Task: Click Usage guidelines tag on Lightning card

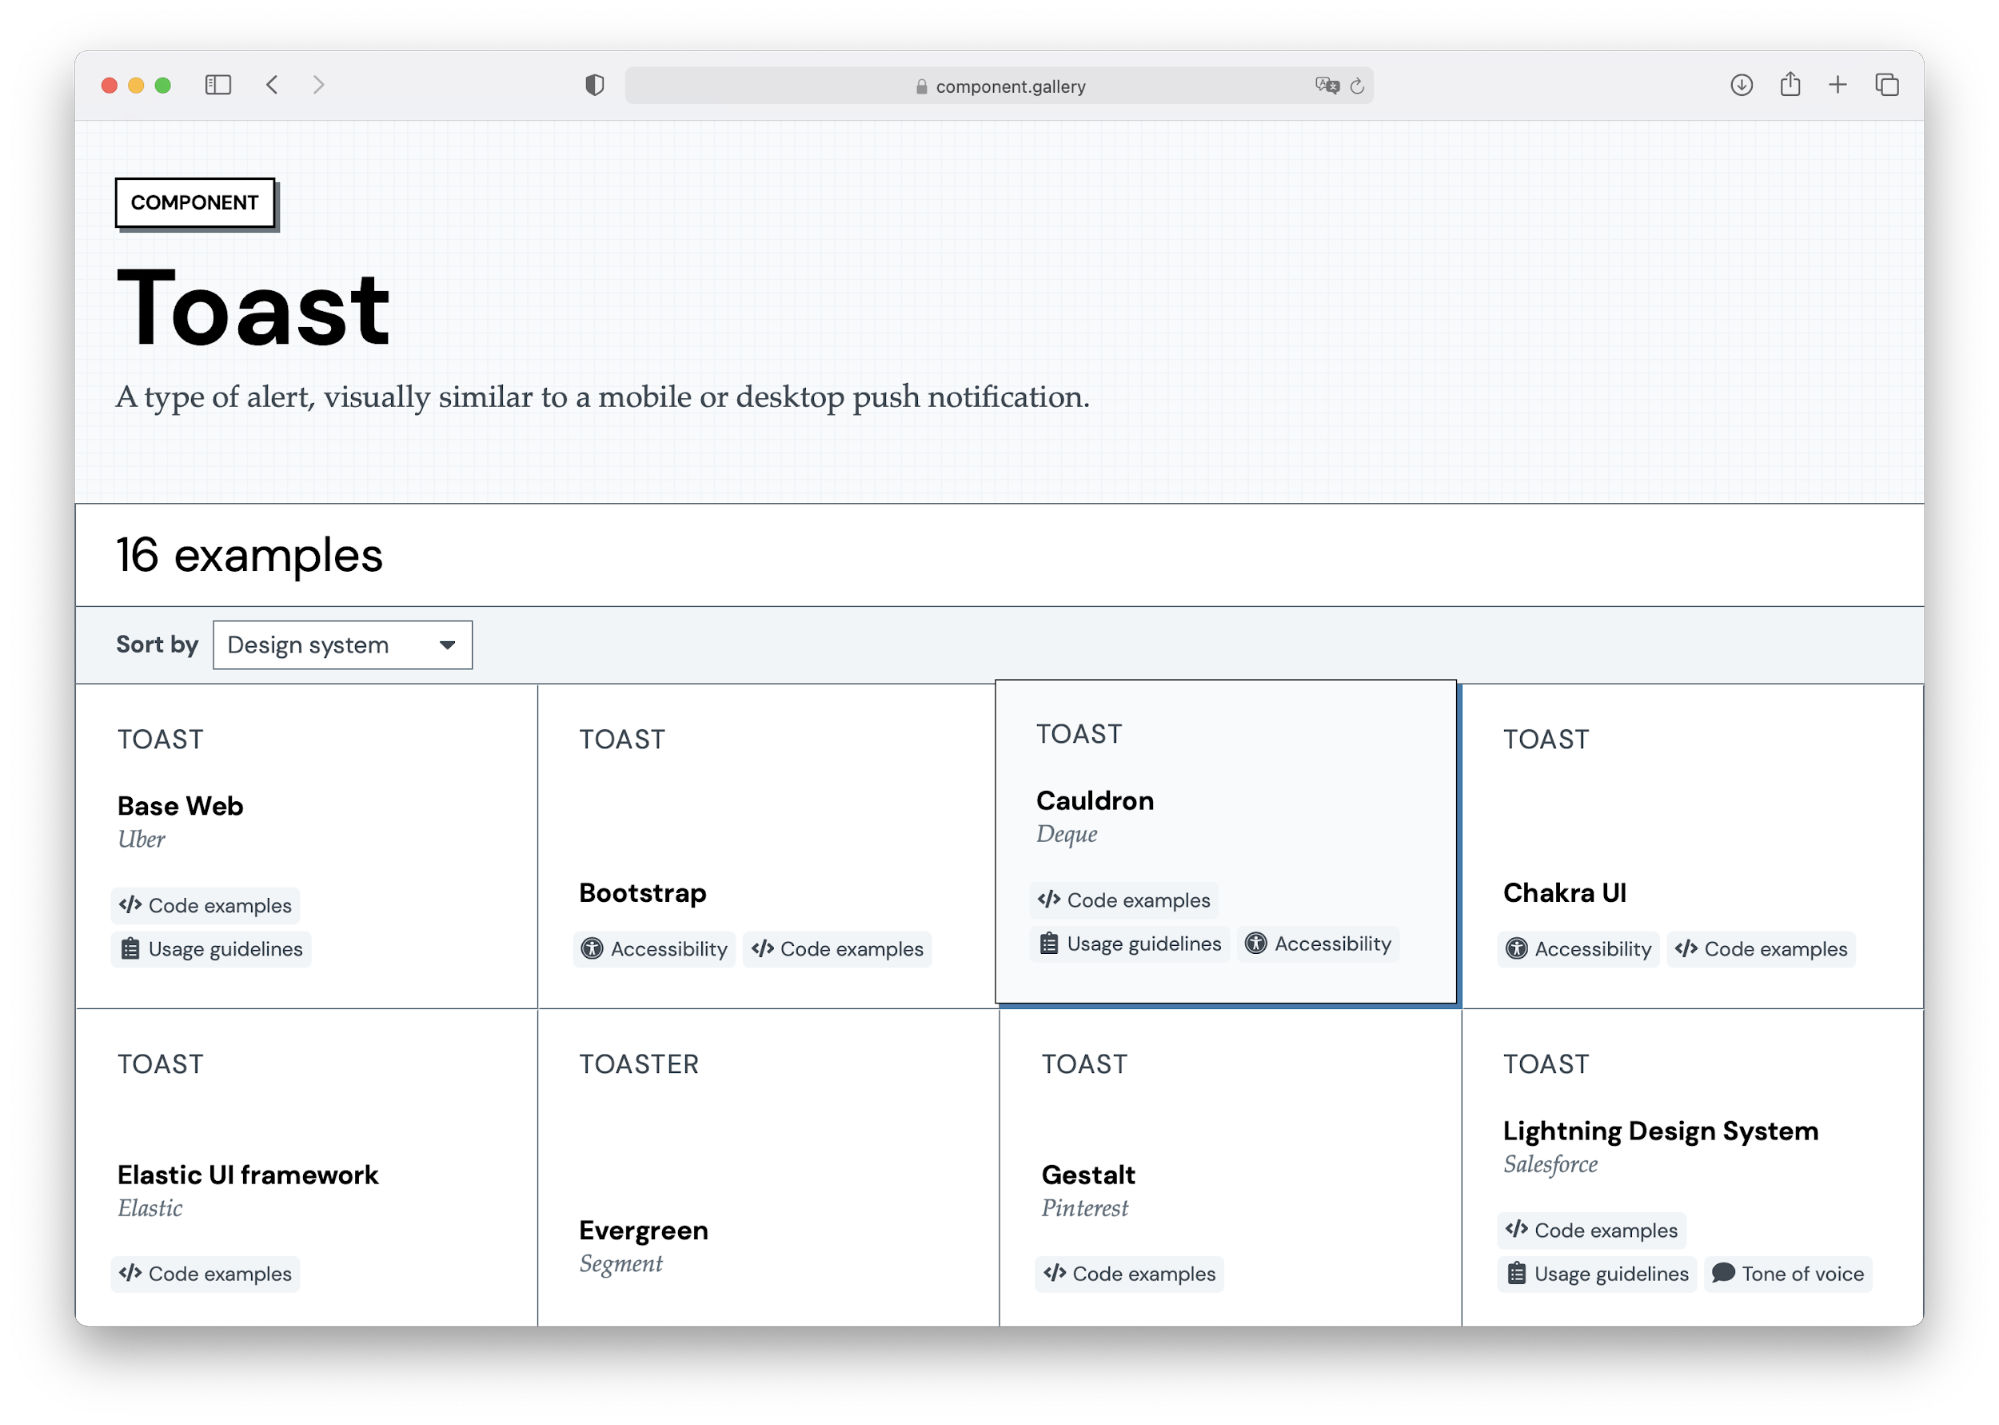Action: (1597, 1274)
